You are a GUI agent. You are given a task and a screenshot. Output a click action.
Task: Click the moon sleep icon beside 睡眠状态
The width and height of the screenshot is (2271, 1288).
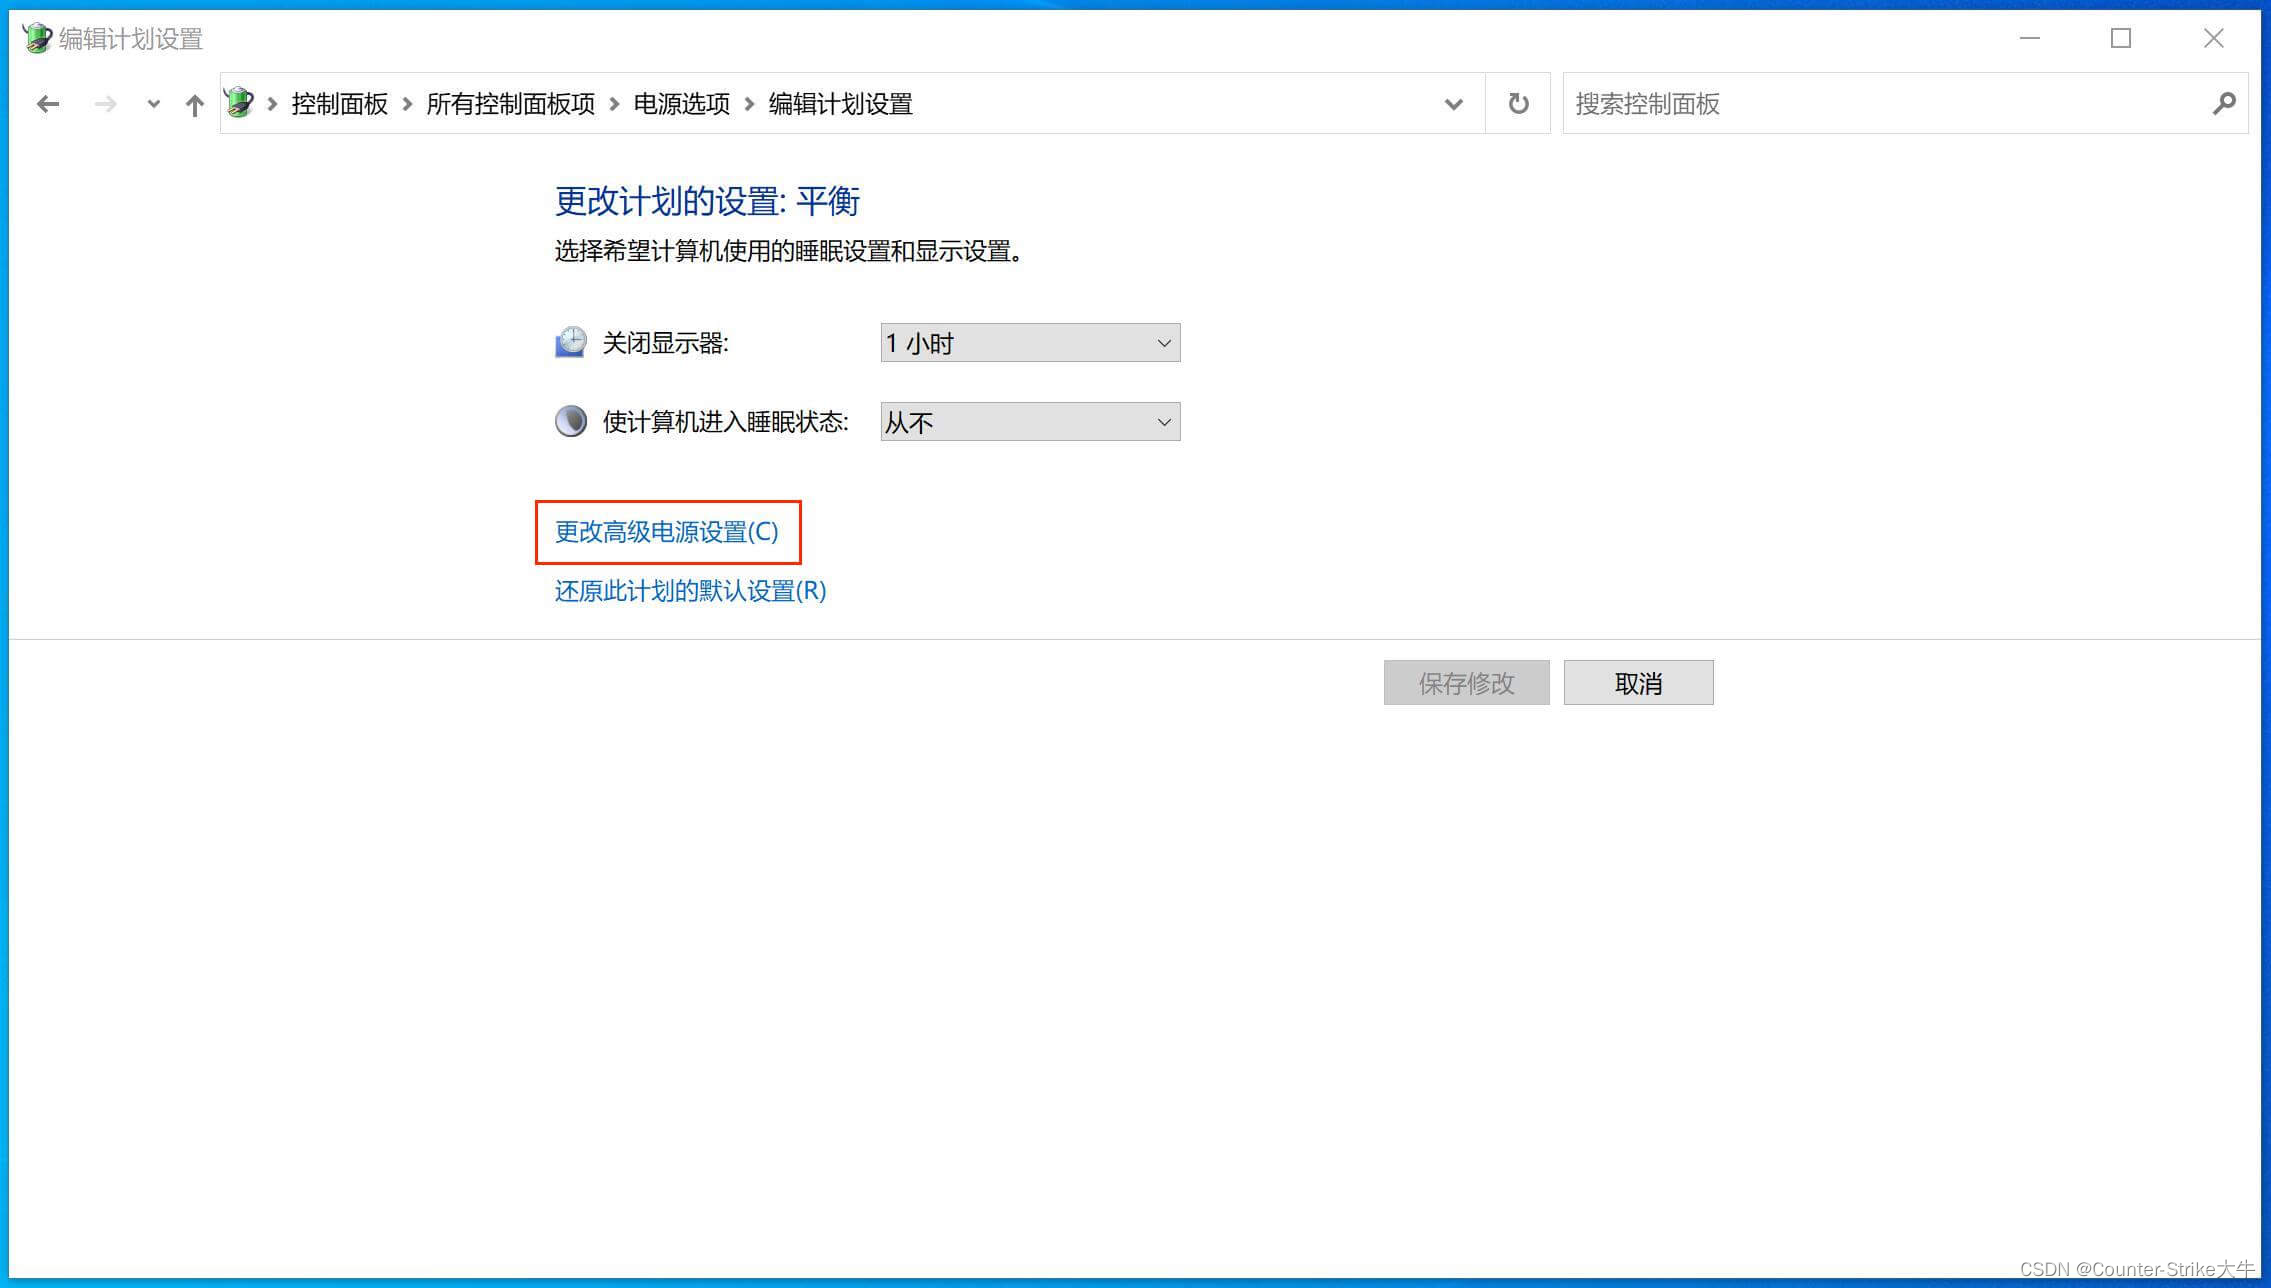click(571, 421)
